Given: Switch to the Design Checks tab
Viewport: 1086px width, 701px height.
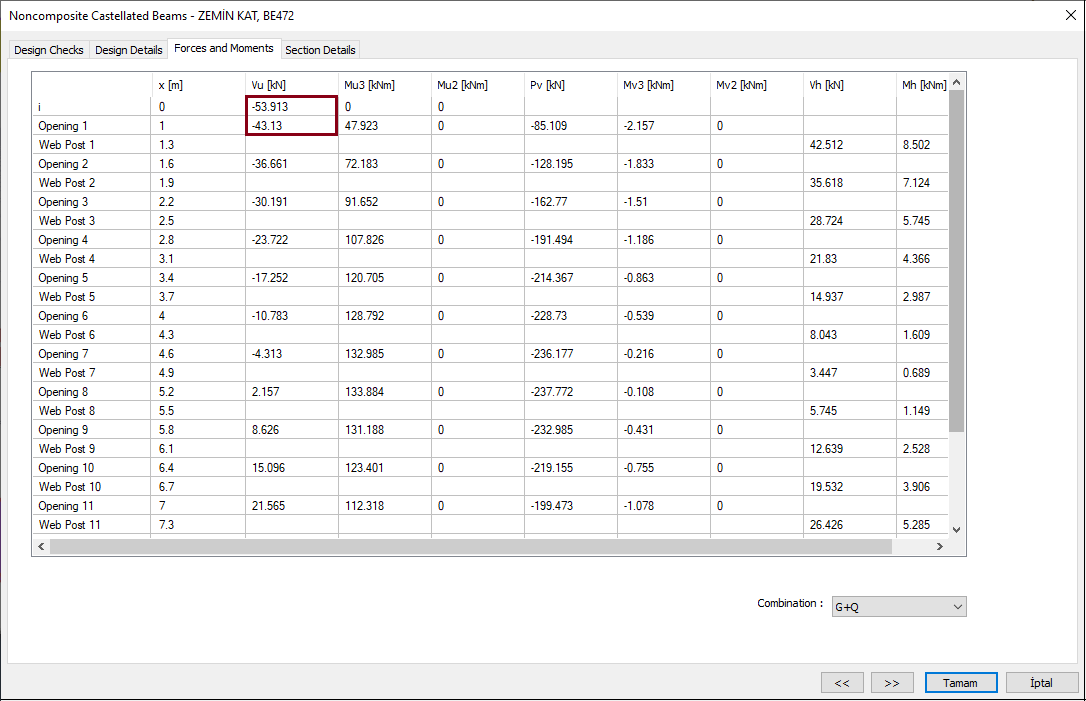Looking at the screenshot, I should click(x=48, y=49).
